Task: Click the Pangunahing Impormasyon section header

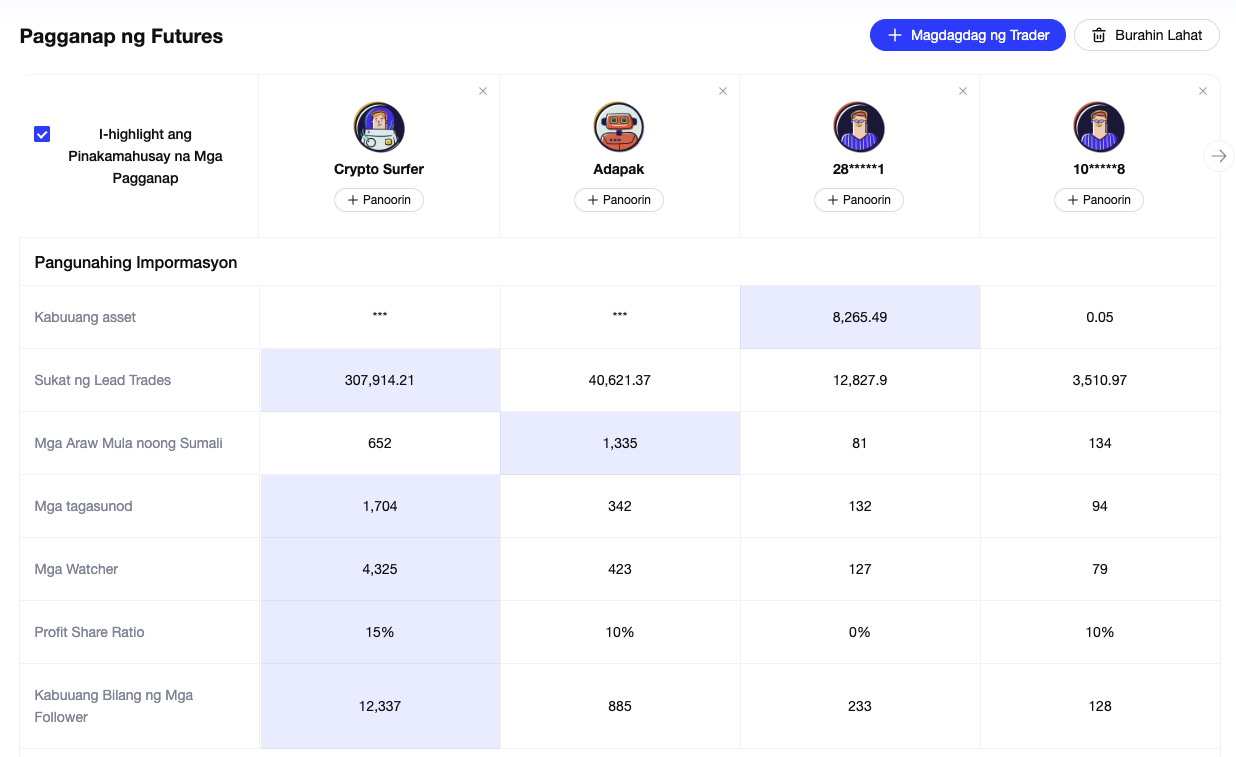Action: click(x=136, y=263)
